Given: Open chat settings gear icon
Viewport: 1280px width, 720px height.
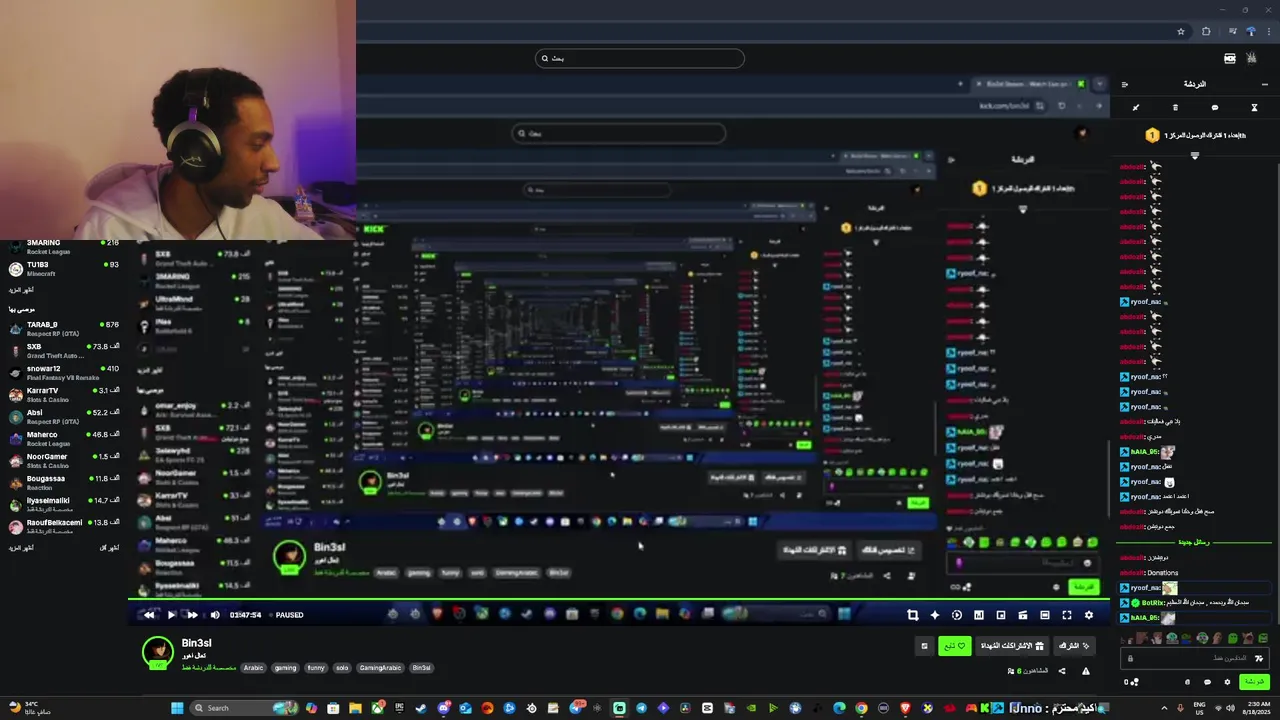Looking at the screenshot, I should (x=1228, y=682).
